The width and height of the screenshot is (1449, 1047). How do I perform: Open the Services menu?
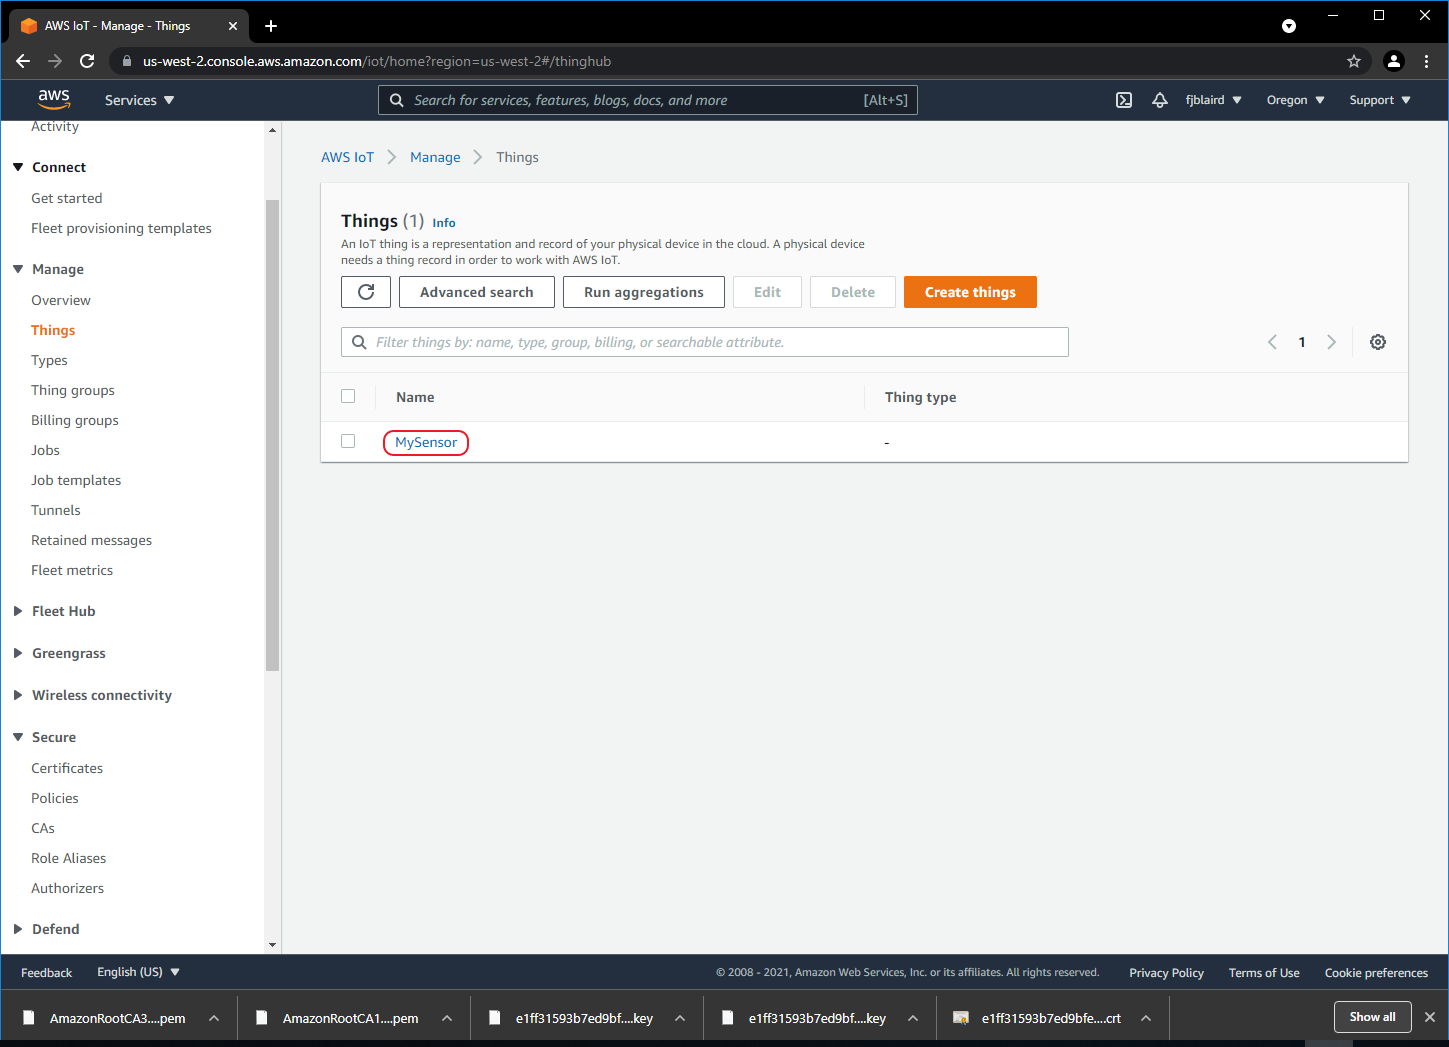coord(139,100)
